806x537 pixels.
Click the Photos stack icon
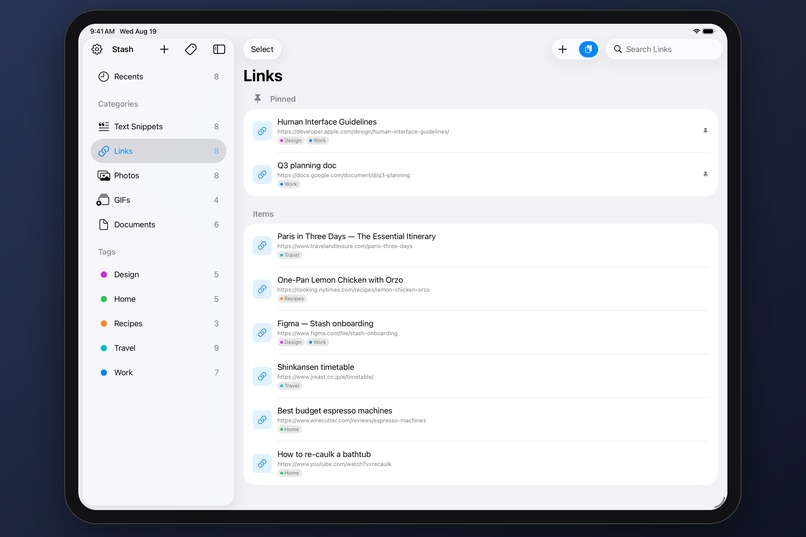tap(103, 176)
